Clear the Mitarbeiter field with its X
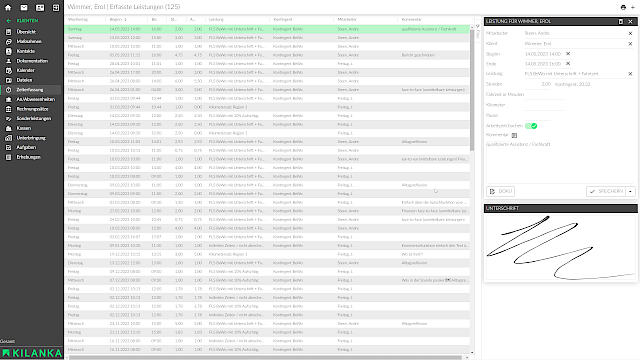 (x=630, y=33)
